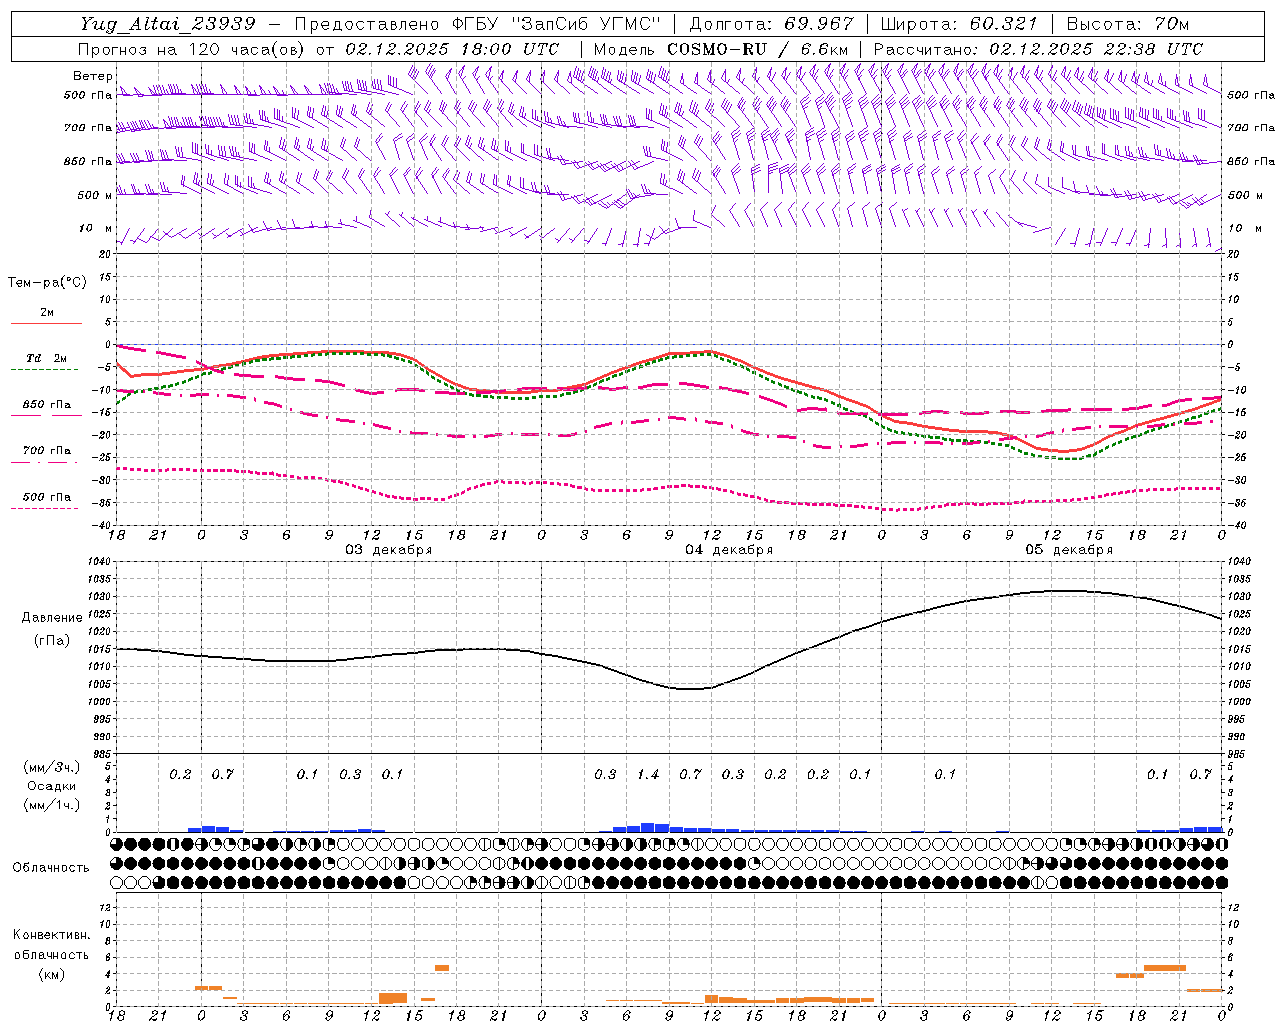The image size is (1280, 1024).
Task: Select the (мм/1ч.) precipitation unit label
Action: pos(51,805)
